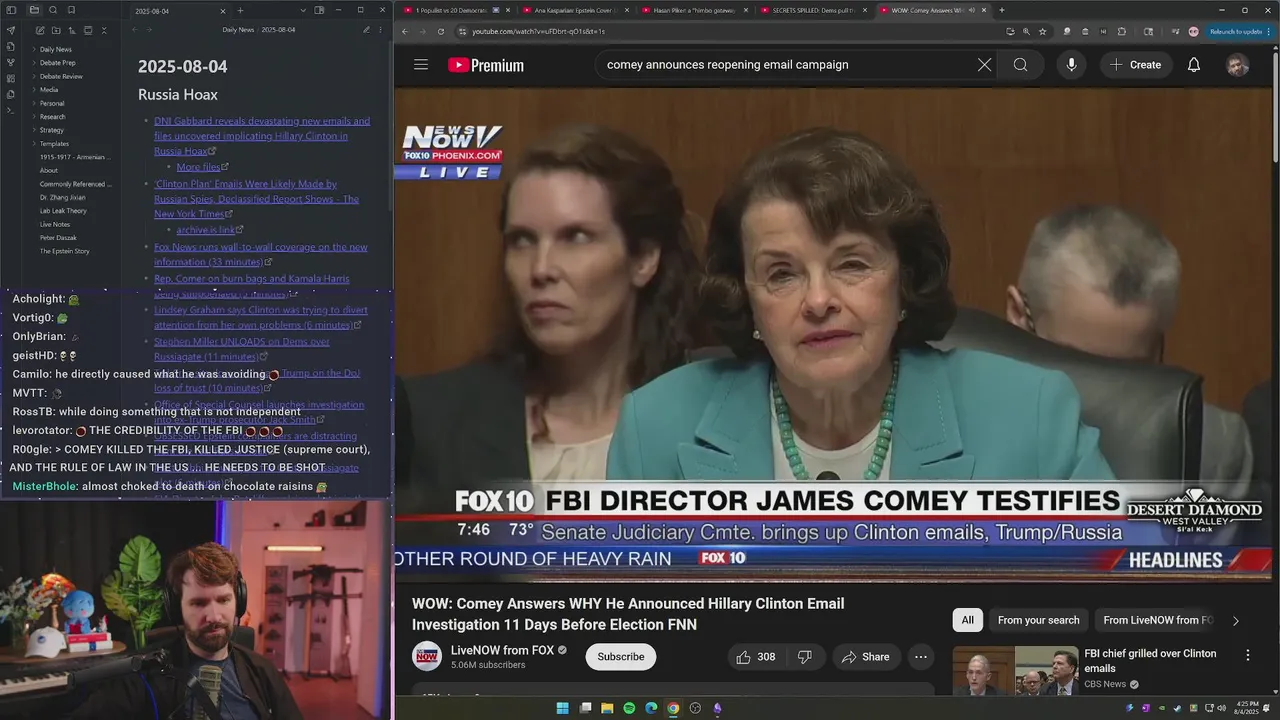The height and width of the screenshot is (720, 1280).
Task: Open the DNI Gabbard reveals emails link
Action: (261, 136)
